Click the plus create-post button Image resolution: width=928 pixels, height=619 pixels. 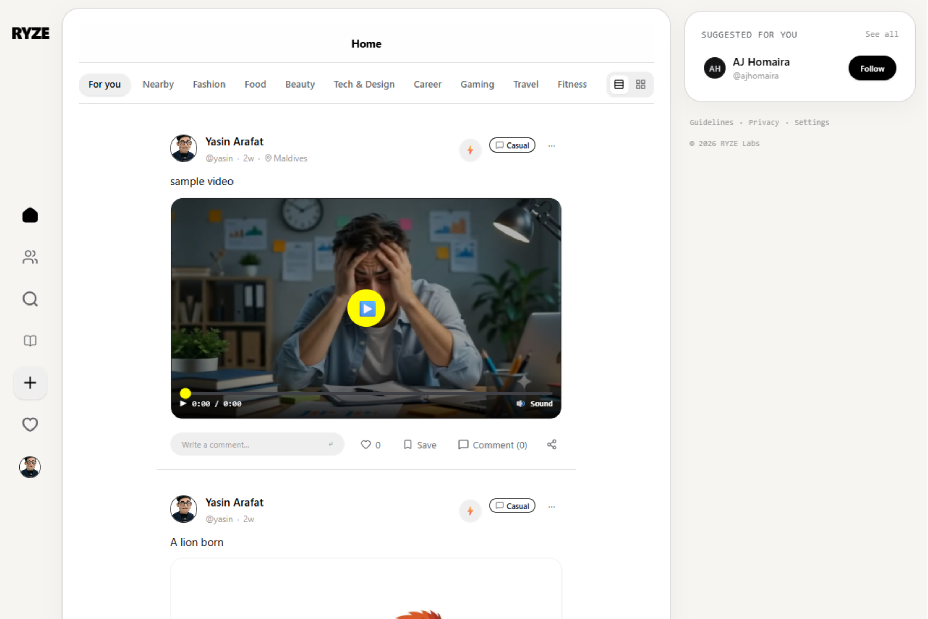point(30,383)
